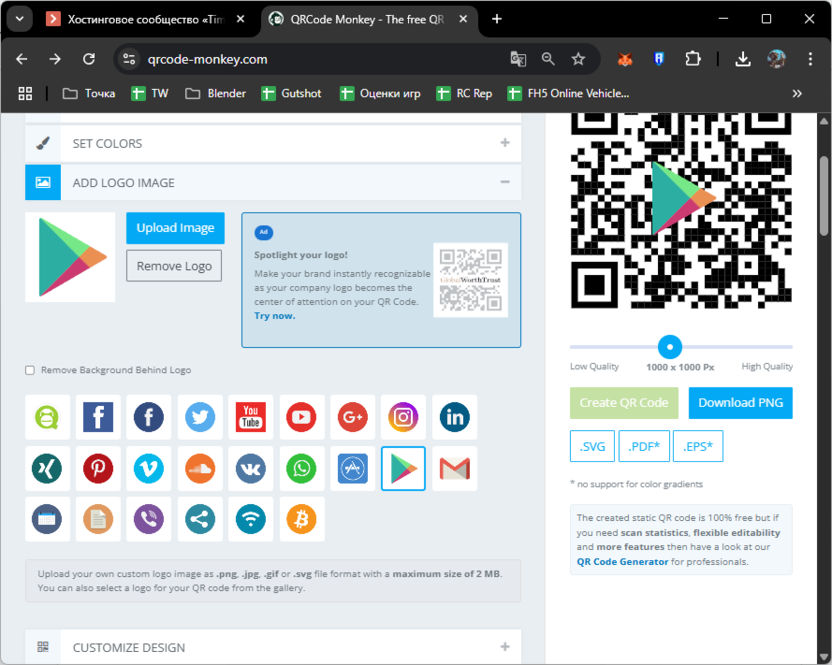This screenshot has height=665, width=832.
Task: Select the Instagram logo
Action: point(403,417)
